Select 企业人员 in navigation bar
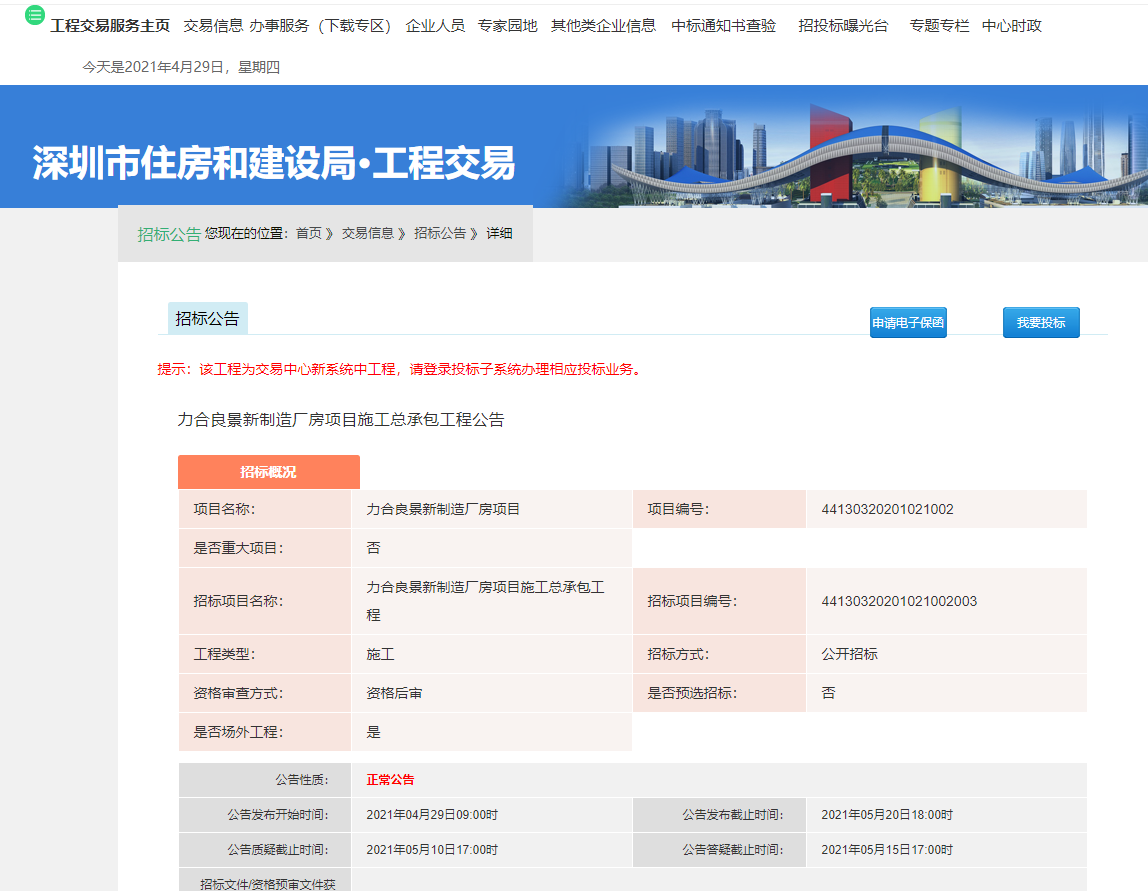 [x=435, y=26]
